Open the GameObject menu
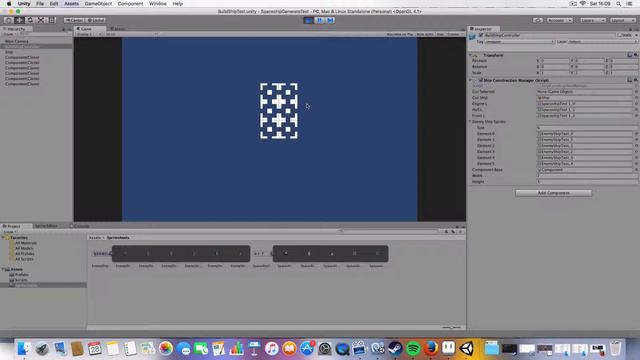This screenshot has height=360, width=640. [x=98, y=4]
